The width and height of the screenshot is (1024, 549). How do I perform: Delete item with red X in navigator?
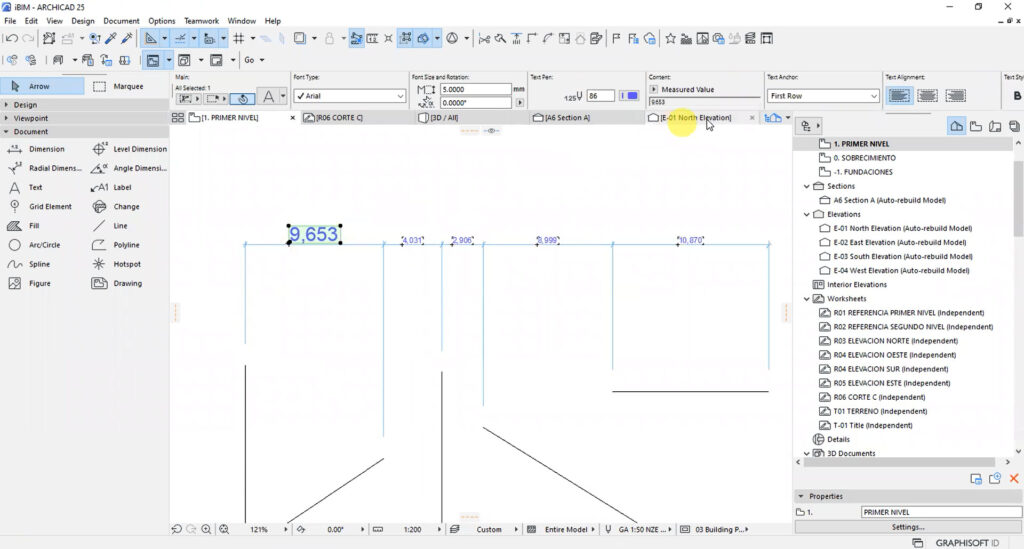(x=1013, y=479)
